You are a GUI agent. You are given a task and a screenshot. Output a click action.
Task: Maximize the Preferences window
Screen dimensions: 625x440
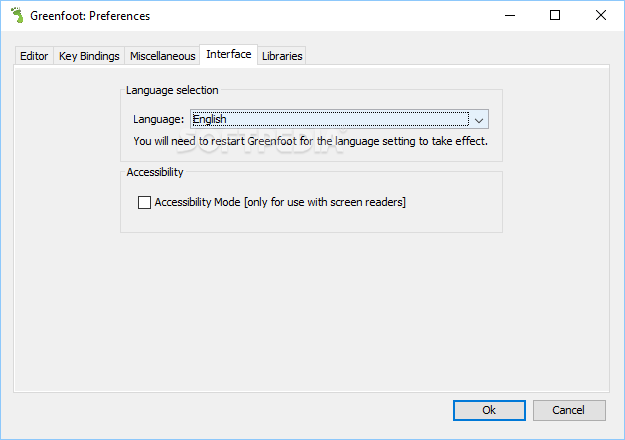555,16
